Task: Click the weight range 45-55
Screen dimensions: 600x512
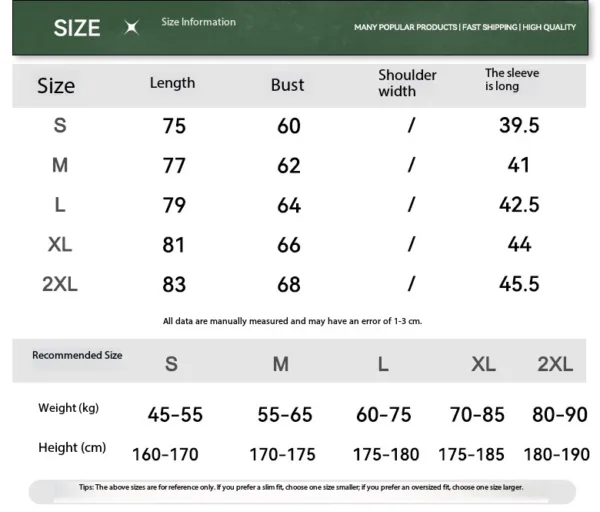Action: (x=175, y=414)
